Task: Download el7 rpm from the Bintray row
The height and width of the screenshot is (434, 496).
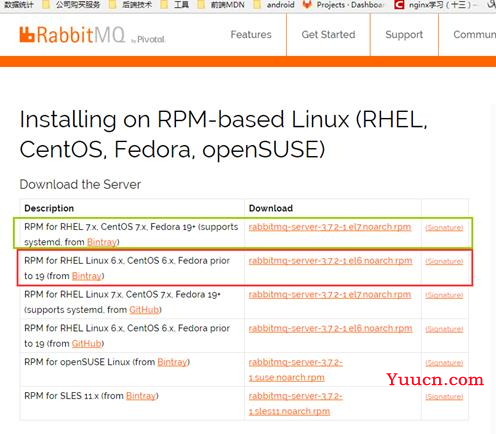Action: click(330, 227)
